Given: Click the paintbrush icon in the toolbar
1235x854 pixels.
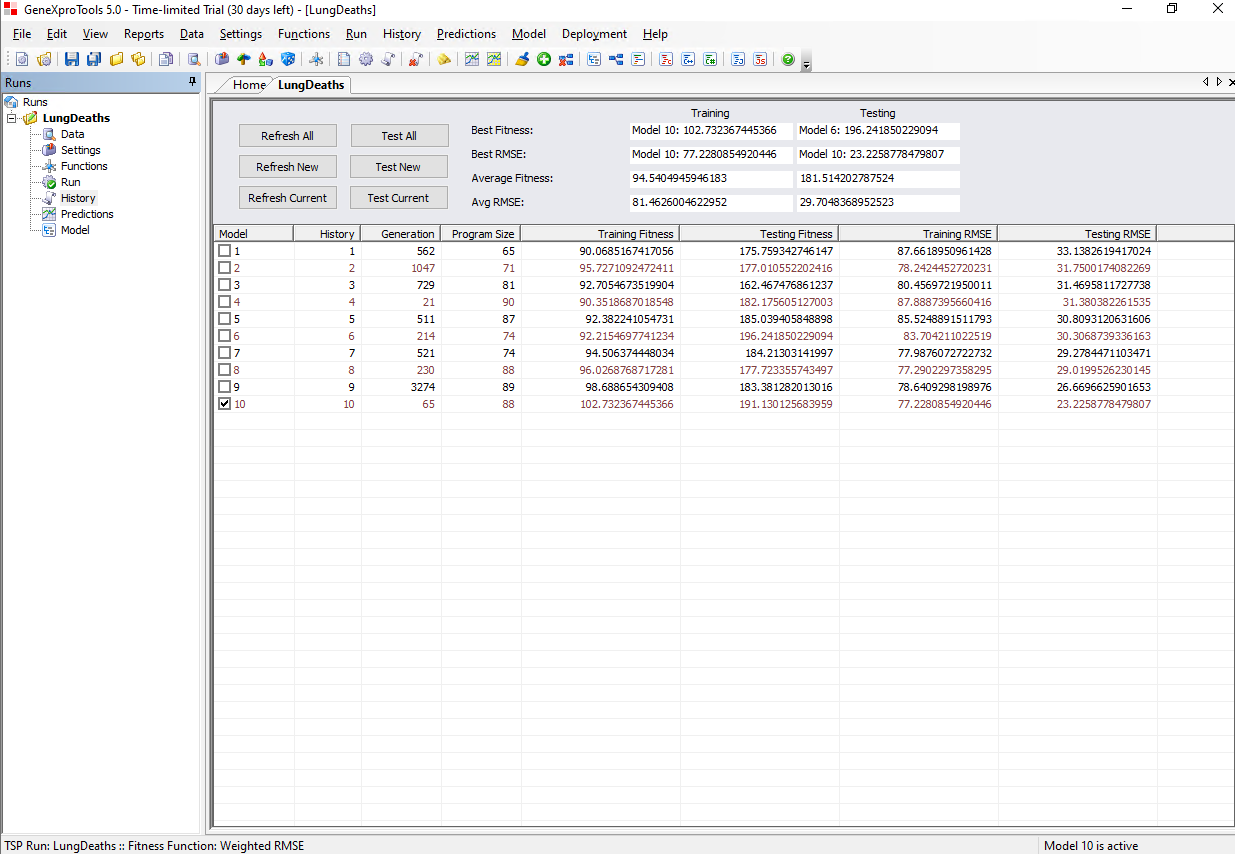Looking at the screenshot, I should click(x=522, y=60).
